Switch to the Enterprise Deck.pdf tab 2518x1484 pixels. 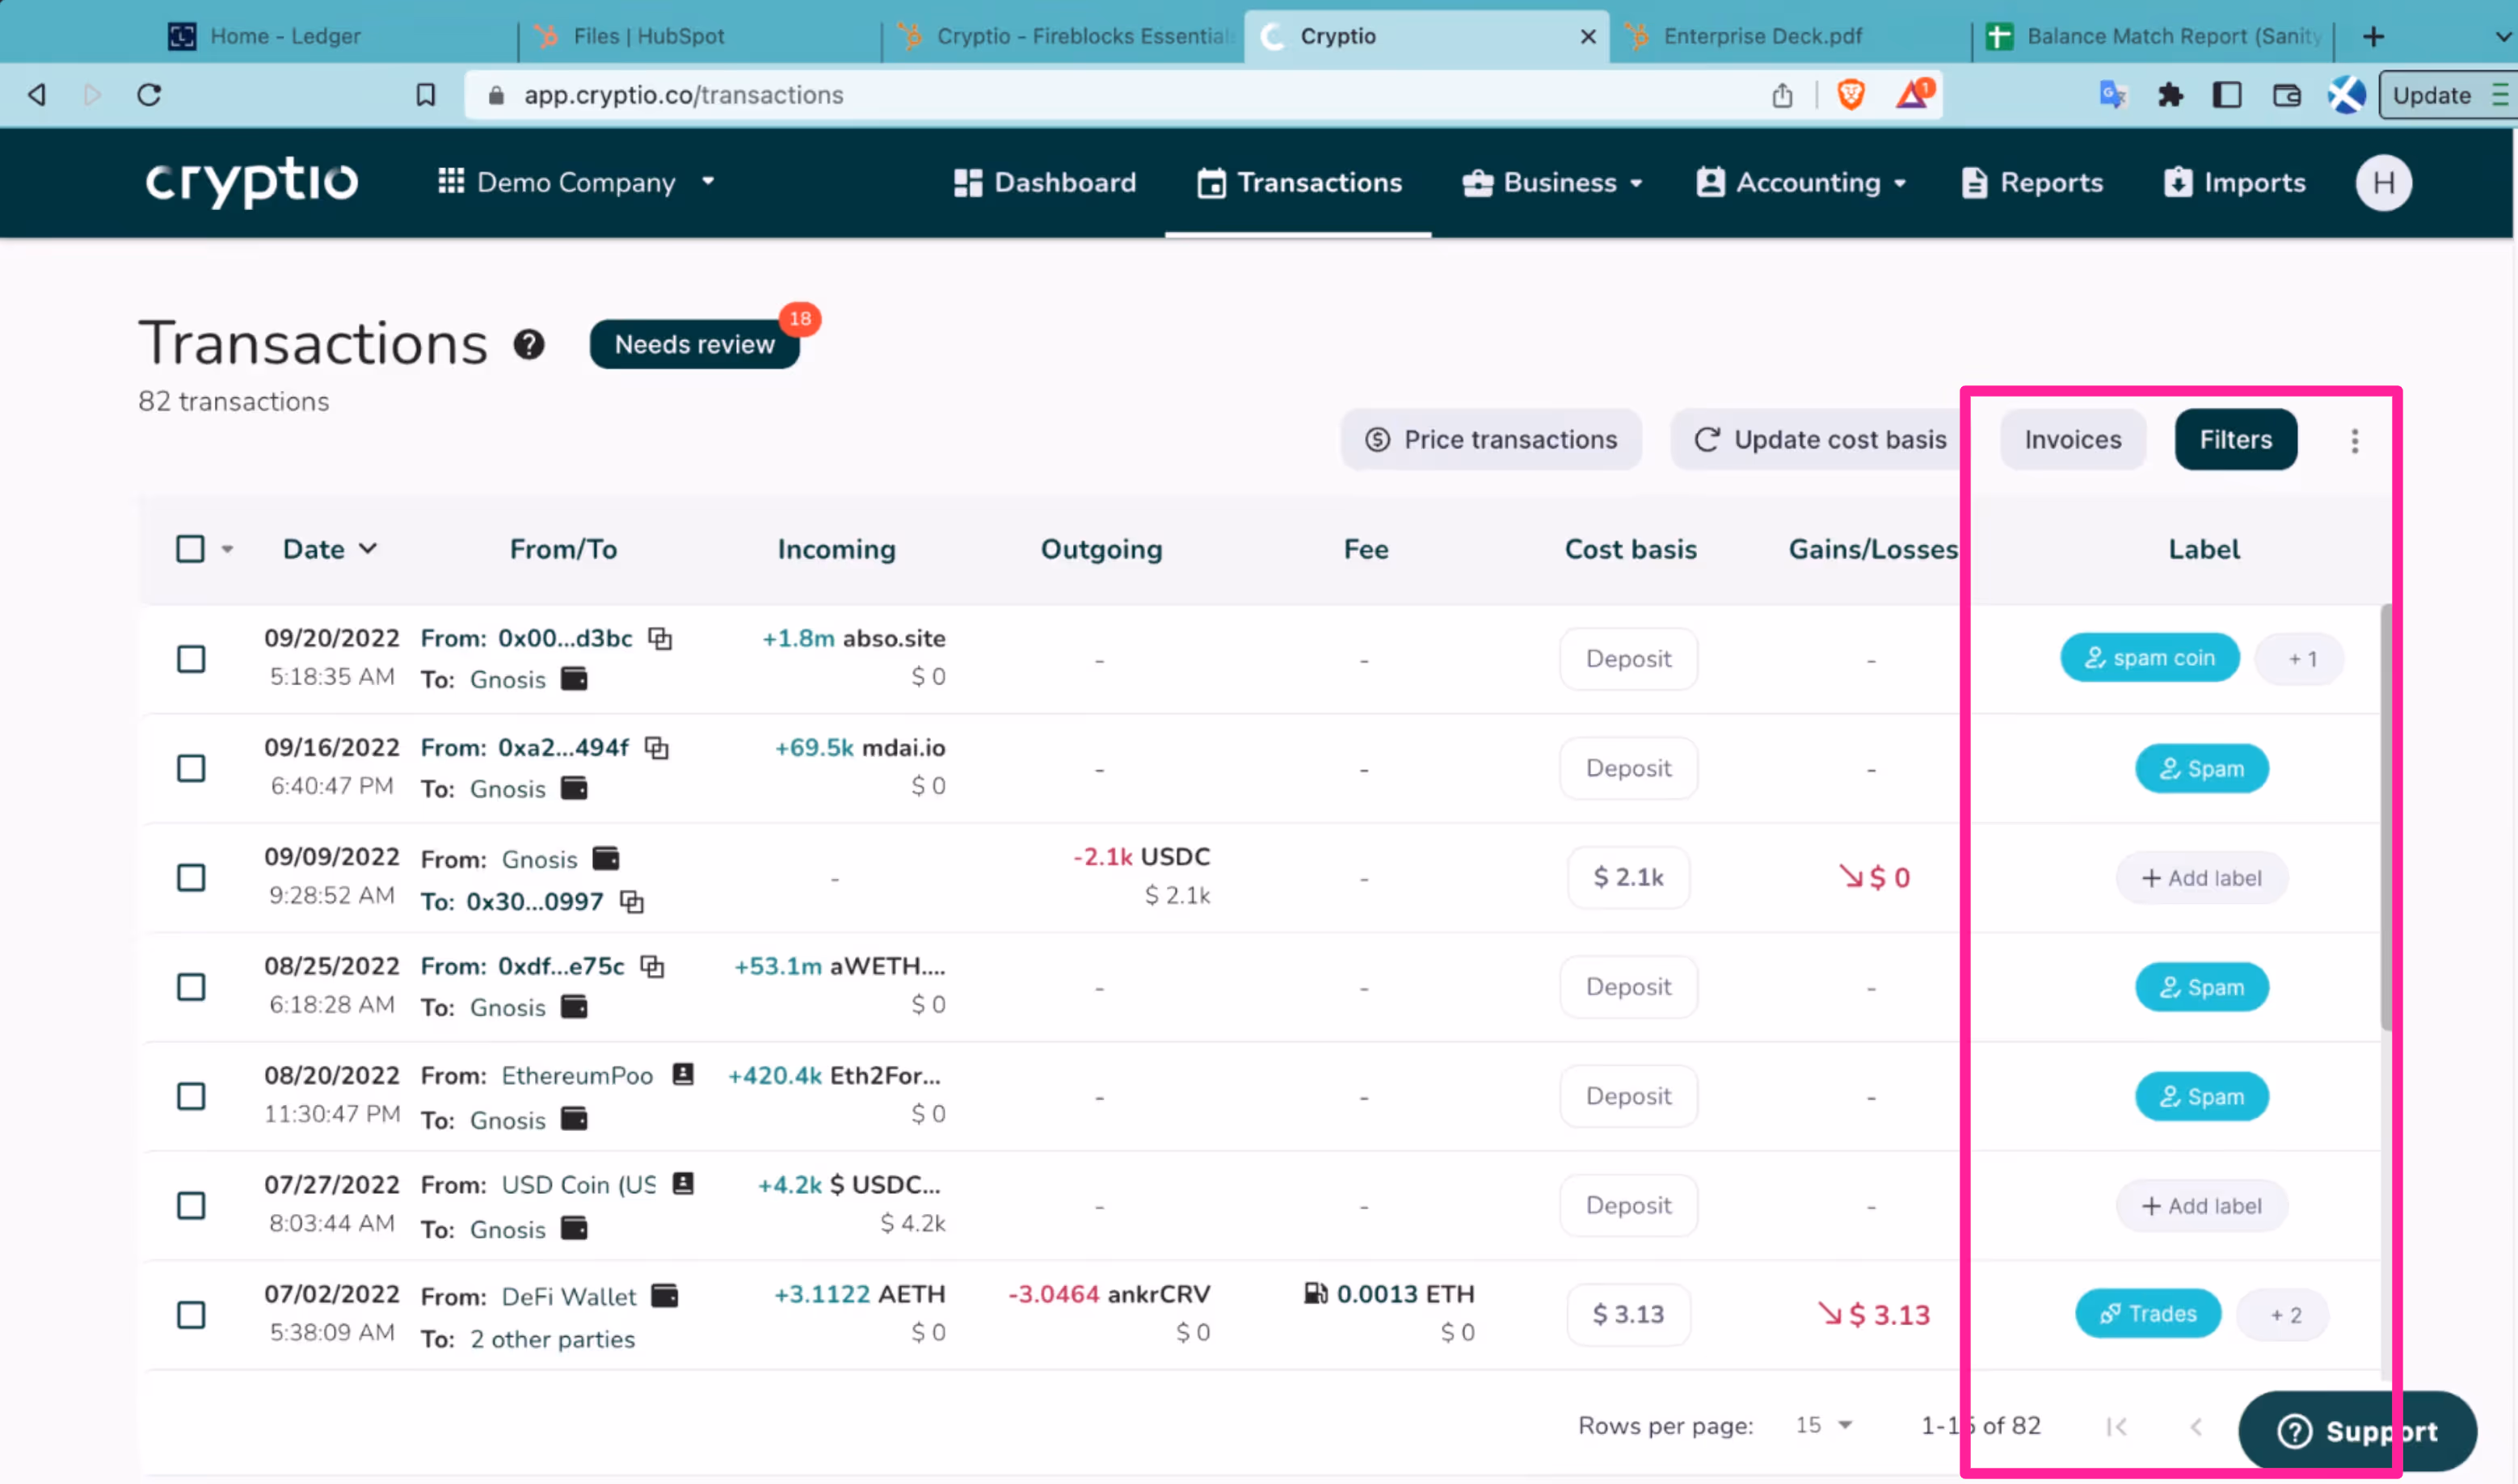[x=1762, y=36]
